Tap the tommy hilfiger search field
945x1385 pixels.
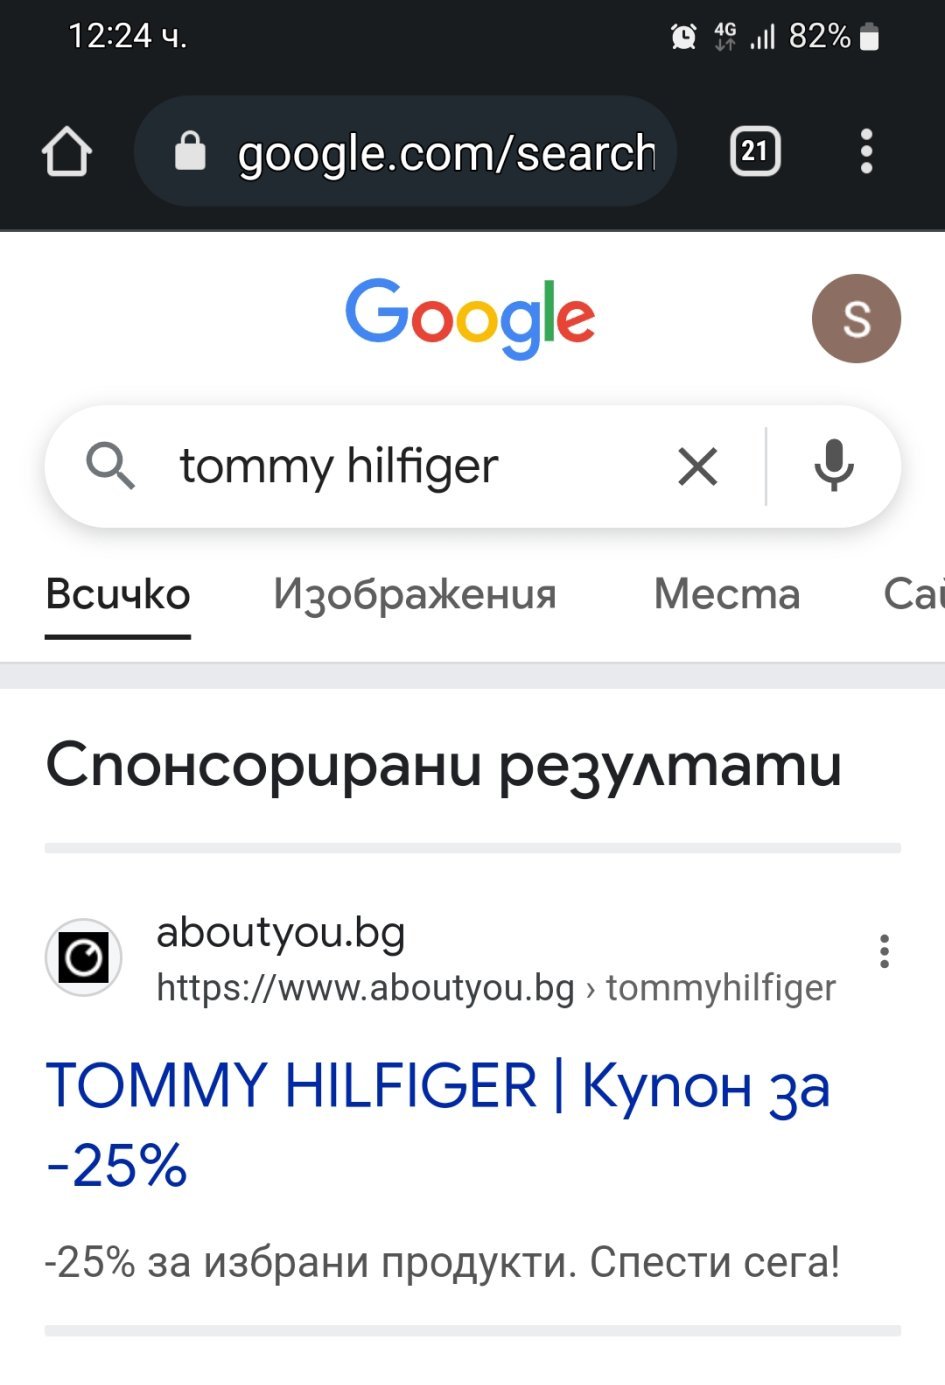coord(400,466)
